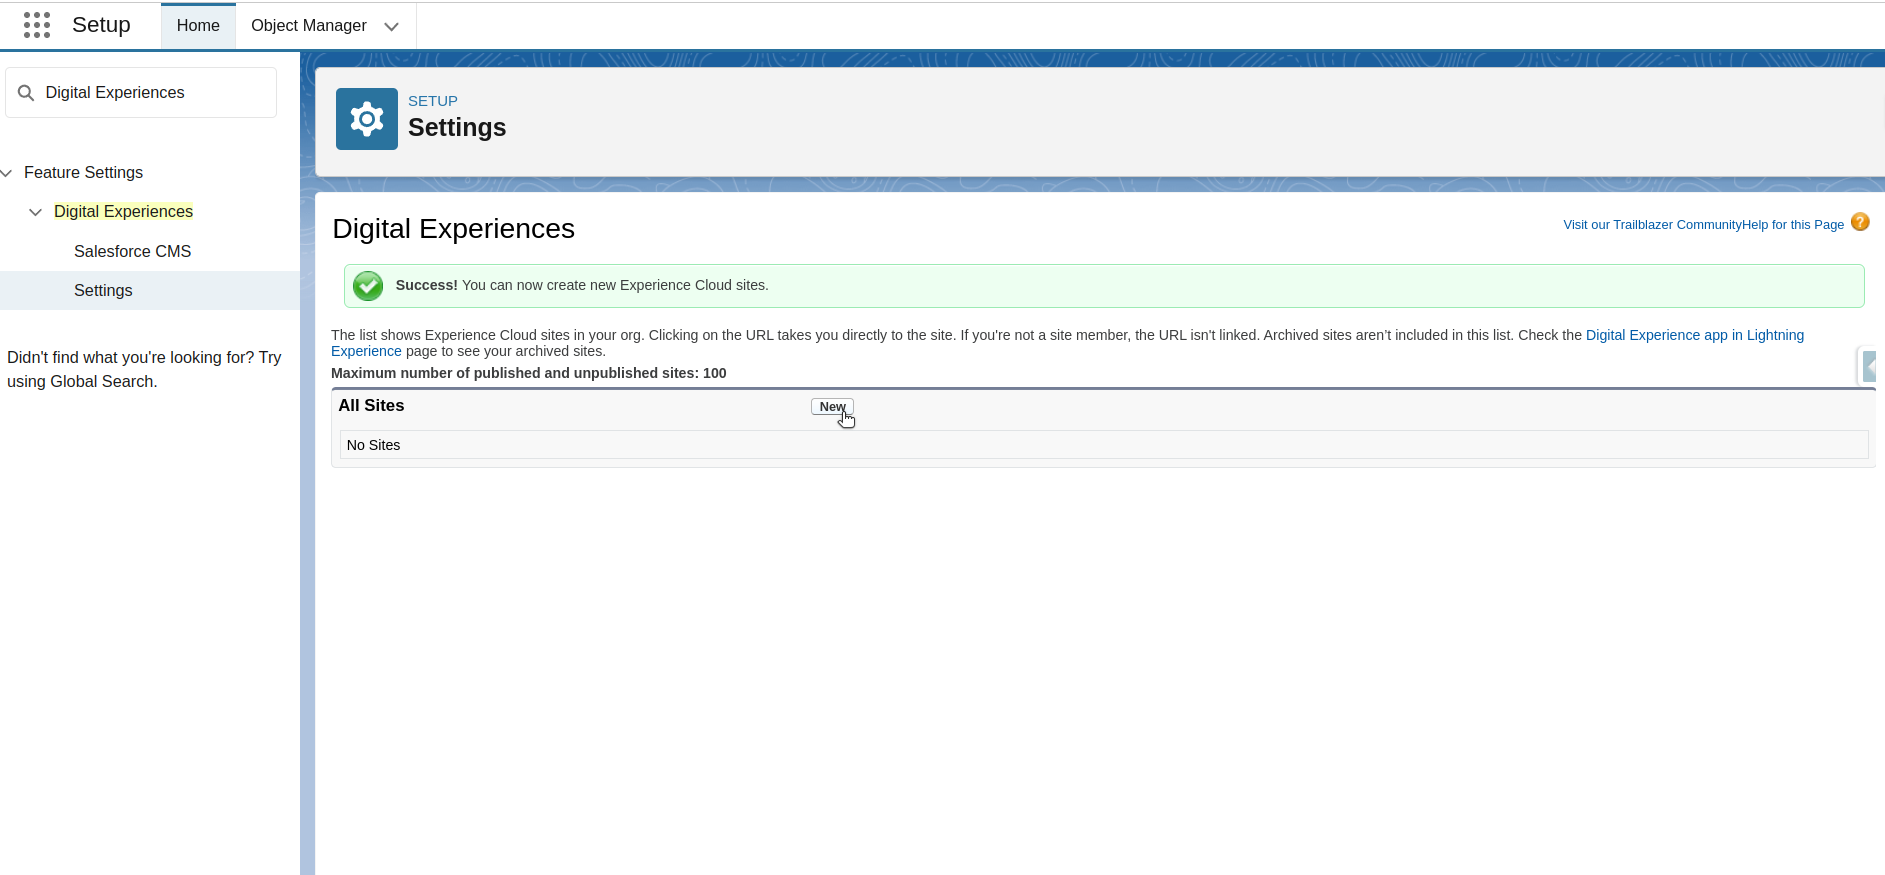Click Feature Settings label in sidebar
1885x875 pixels.
pos(83,172)
